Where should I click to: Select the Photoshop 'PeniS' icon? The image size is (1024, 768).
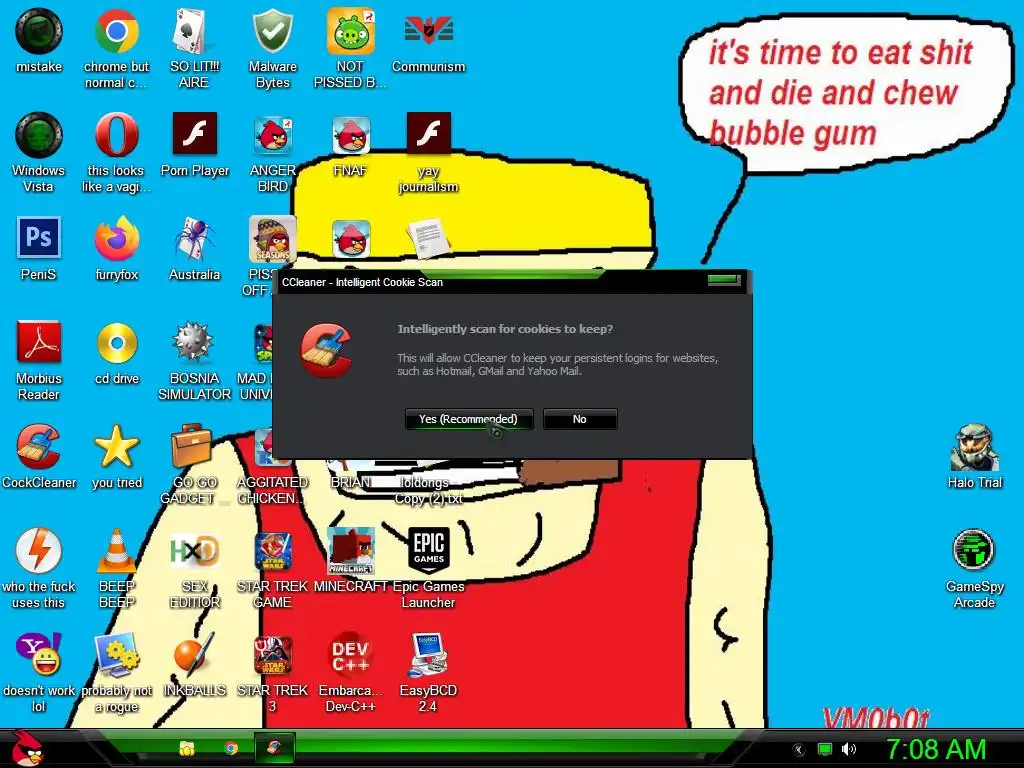tap(39, 249)
